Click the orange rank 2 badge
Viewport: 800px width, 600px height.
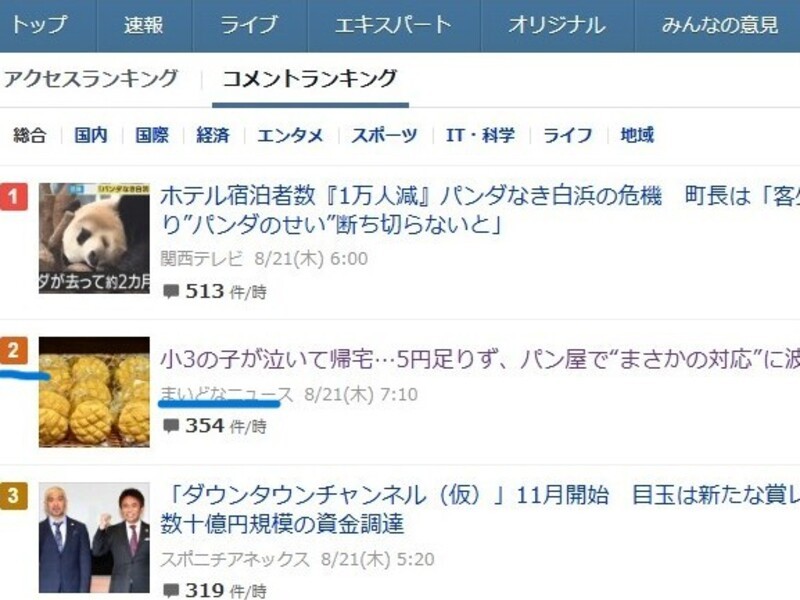(13, 351)
